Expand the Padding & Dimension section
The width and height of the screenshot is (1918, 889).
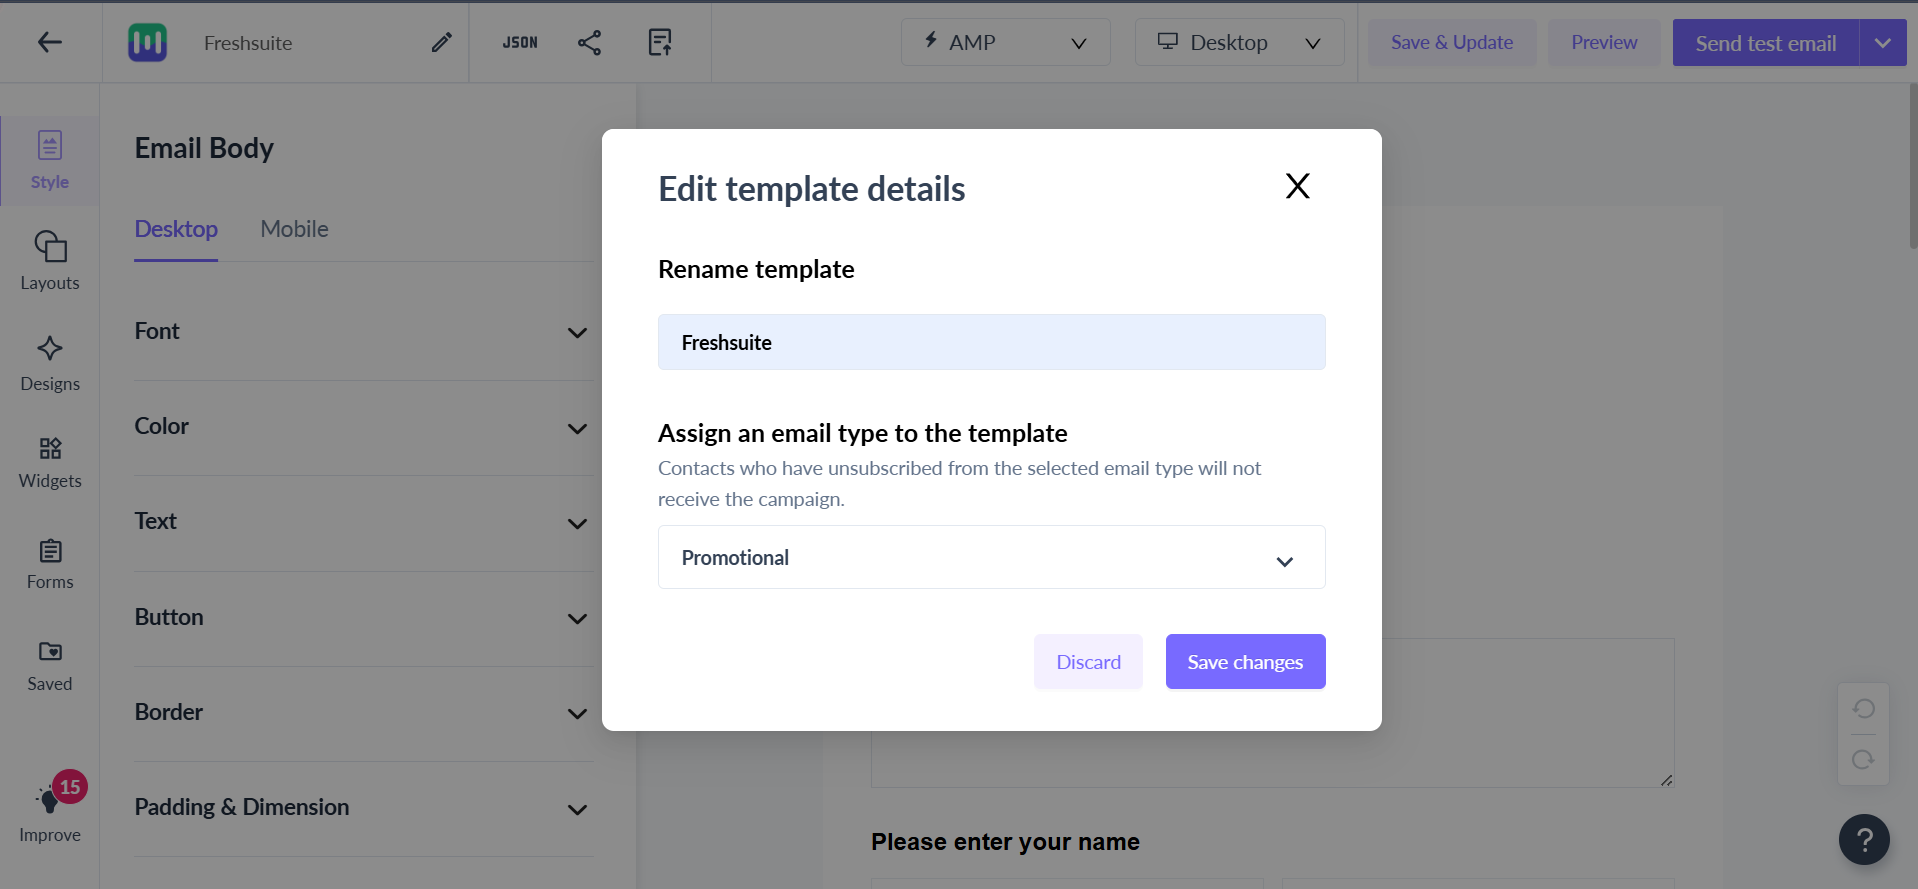point(363,808)
